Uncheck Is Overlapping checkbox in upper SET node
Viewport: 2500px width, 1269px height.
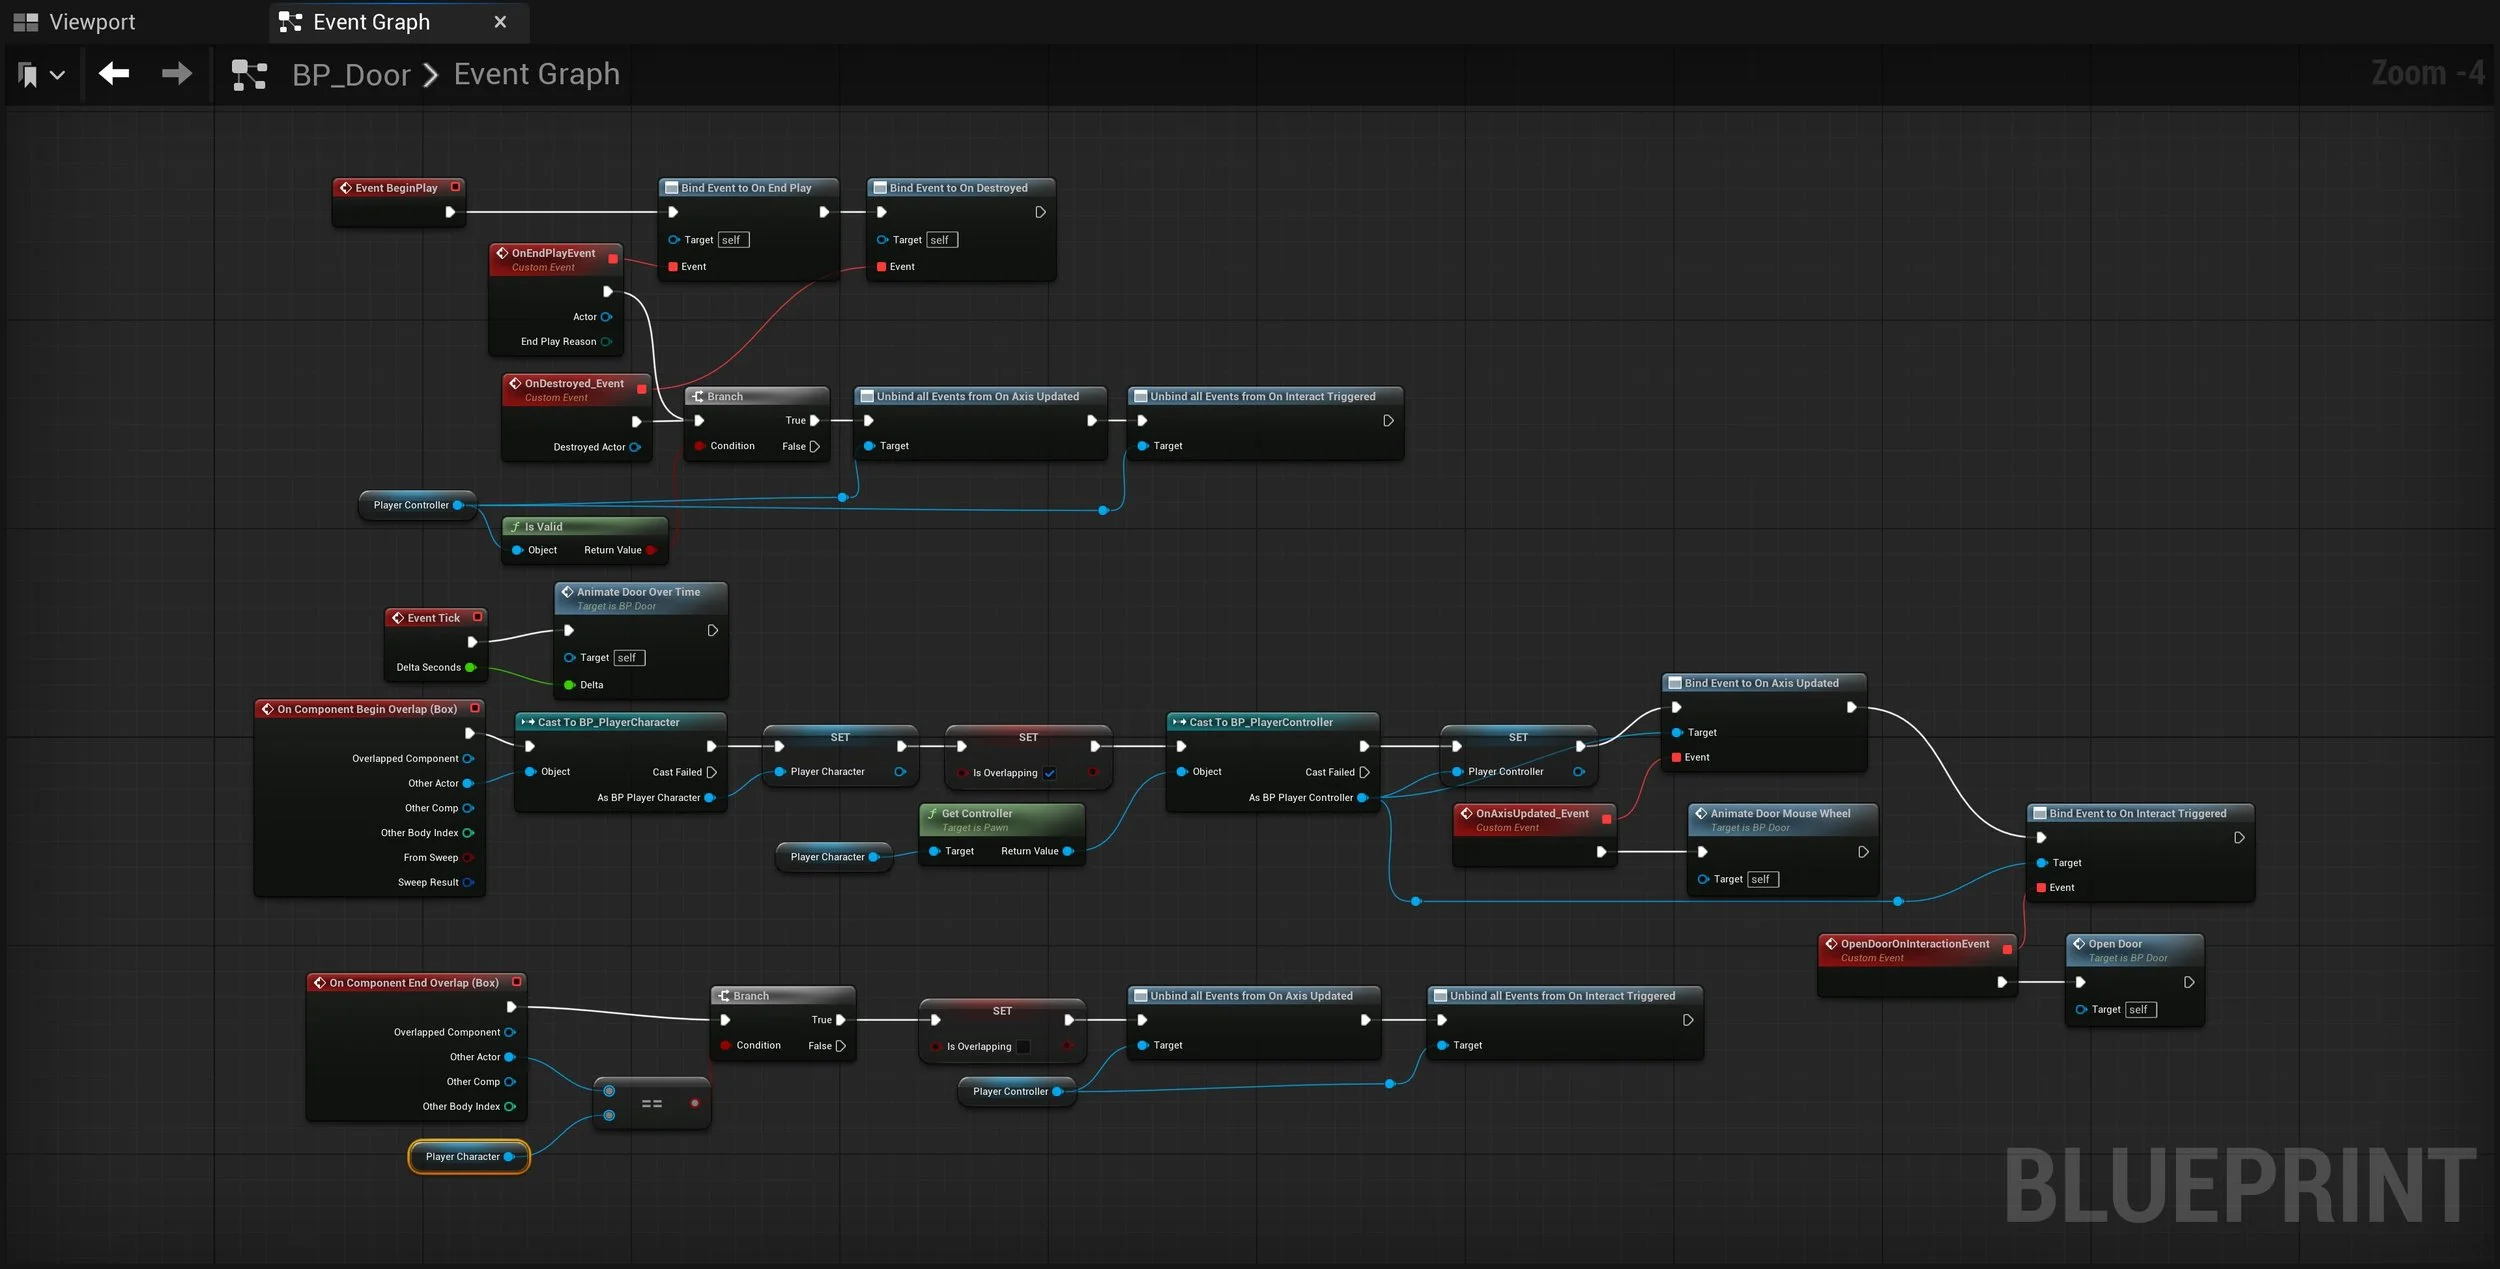pos(1050,773)
